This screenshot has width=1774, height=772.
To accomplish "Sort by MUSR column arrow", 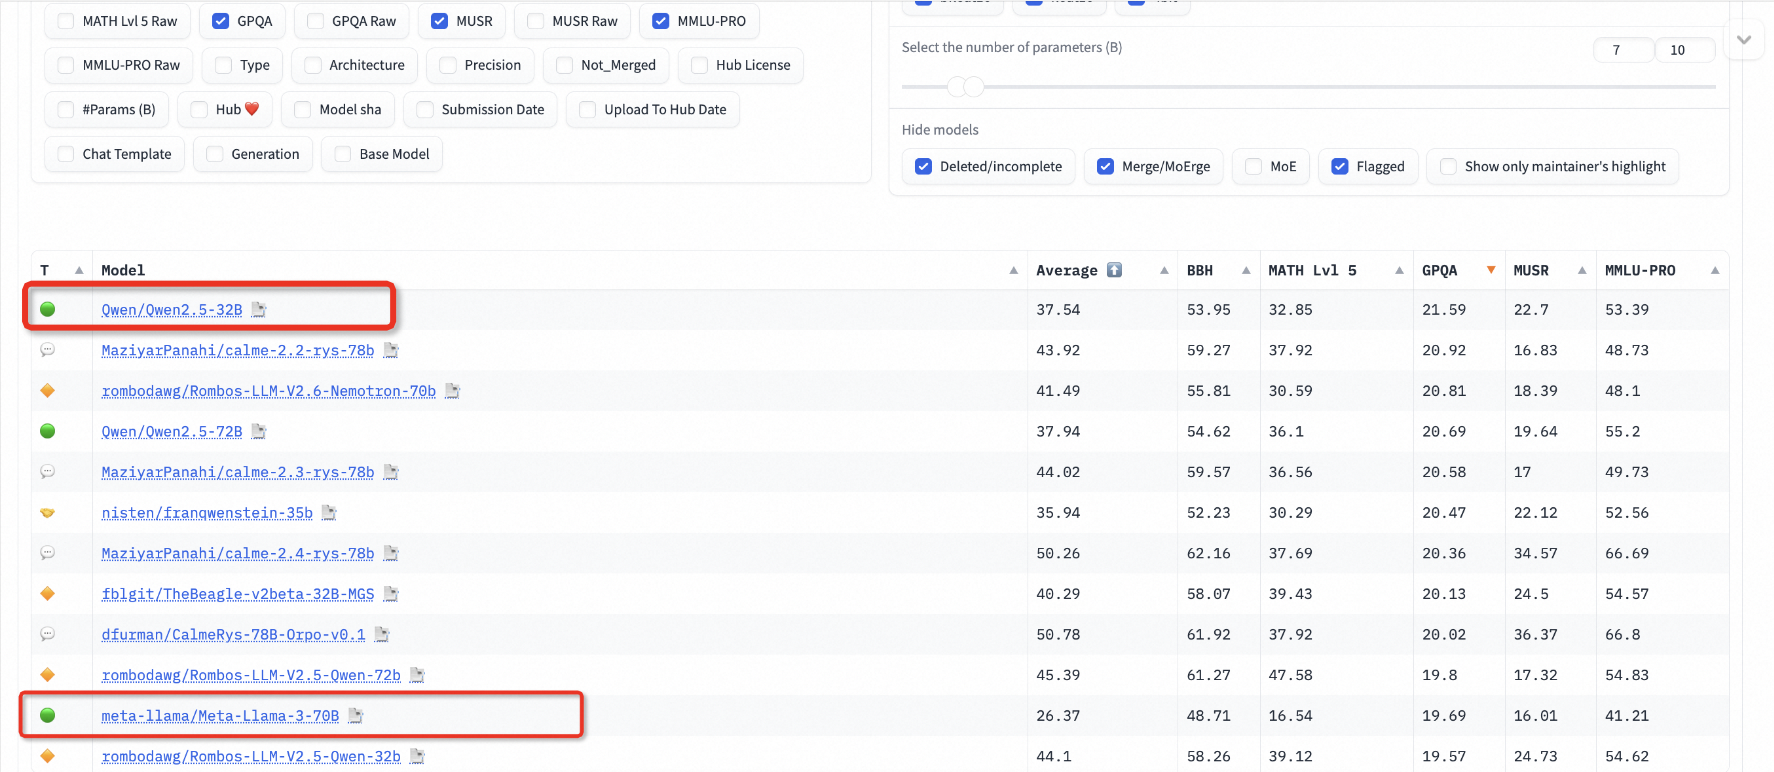I will (x=1582, y=270).
